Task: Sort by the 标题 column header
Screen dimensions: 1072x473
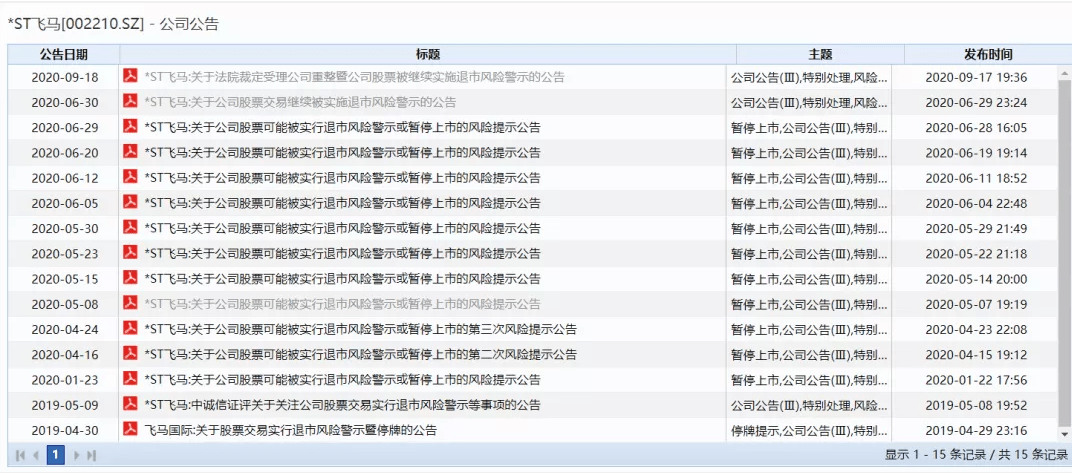Action: [428, 55]
